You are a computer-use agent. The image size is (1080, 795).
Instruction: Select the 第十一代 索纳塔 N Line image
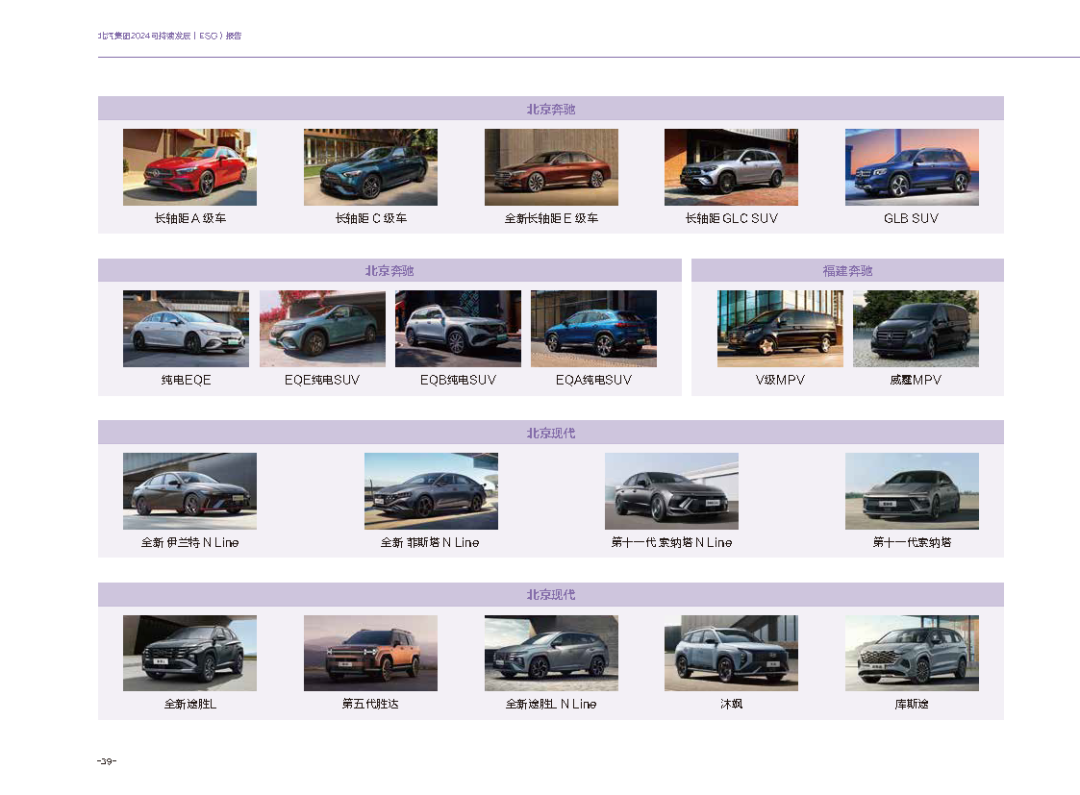tap(672, 491)
